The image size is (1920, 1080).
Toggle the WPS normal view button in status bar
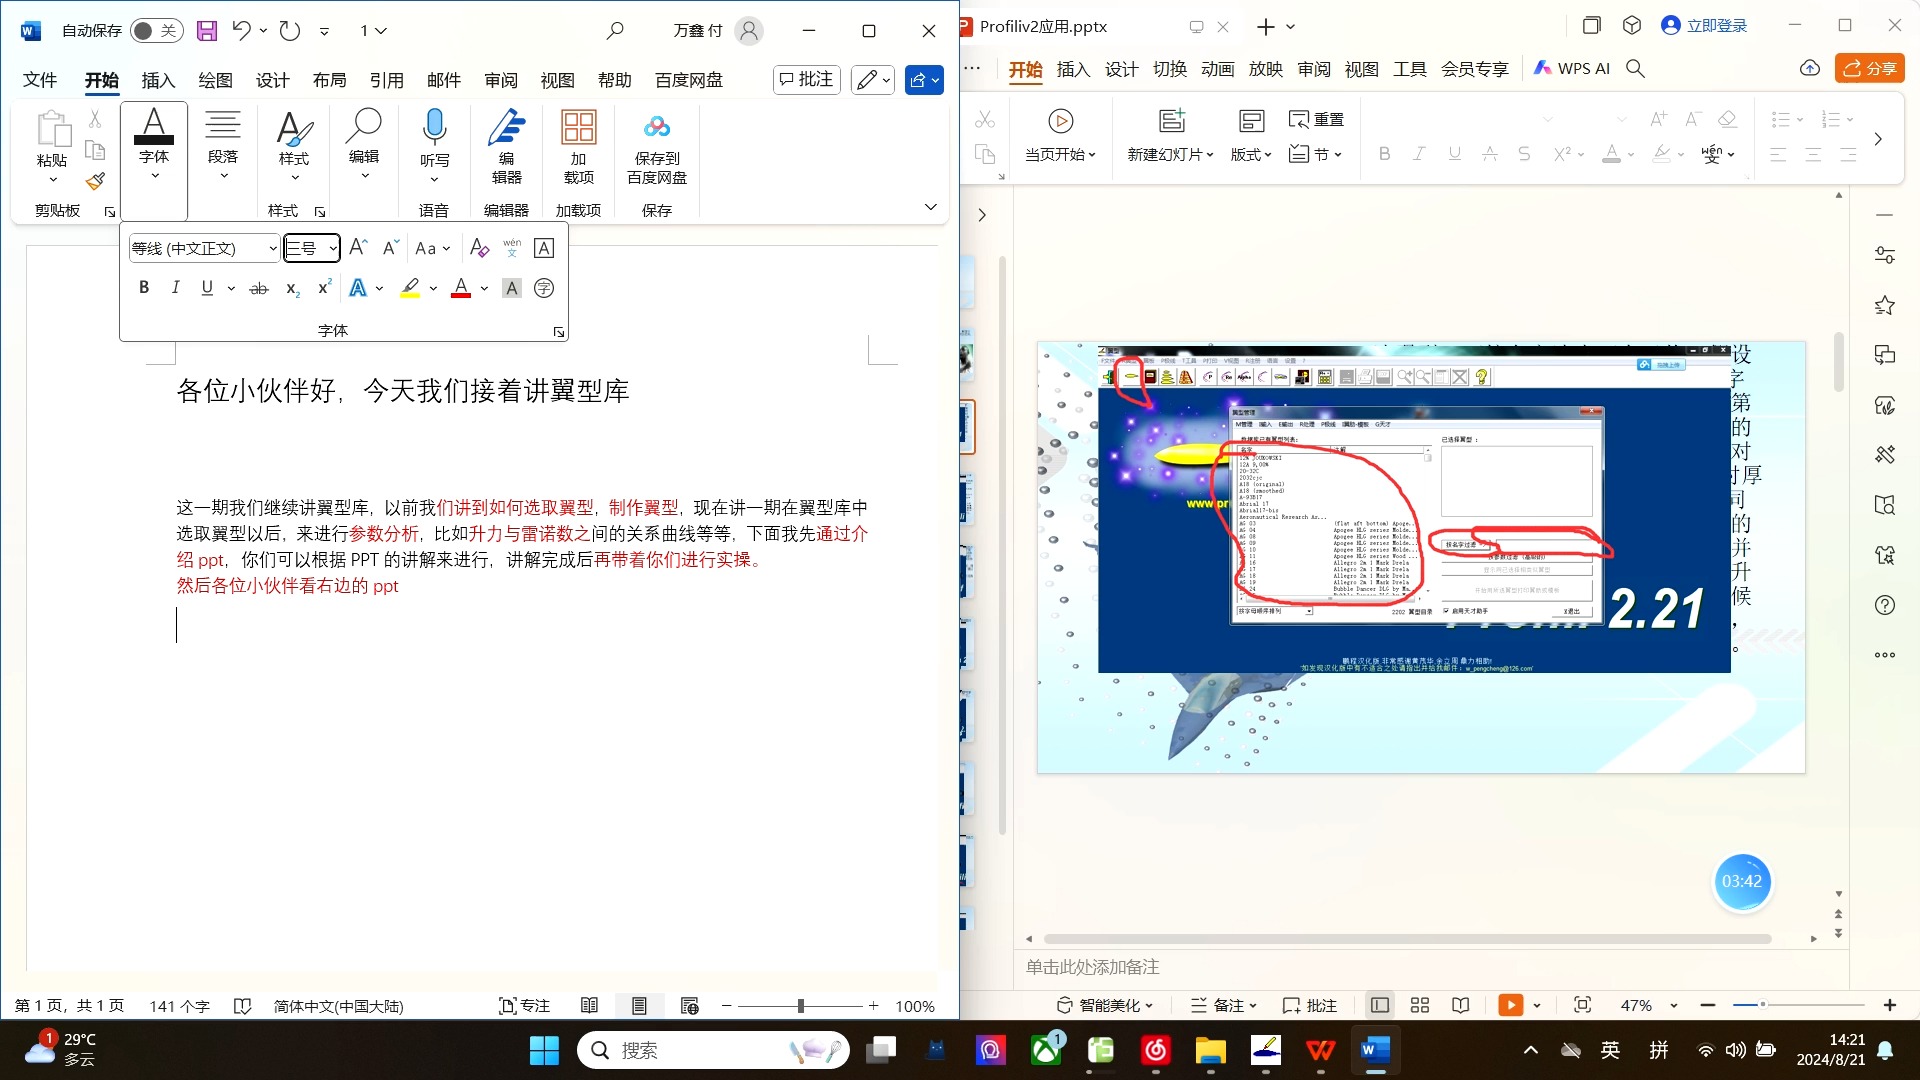point(1380,1005)
